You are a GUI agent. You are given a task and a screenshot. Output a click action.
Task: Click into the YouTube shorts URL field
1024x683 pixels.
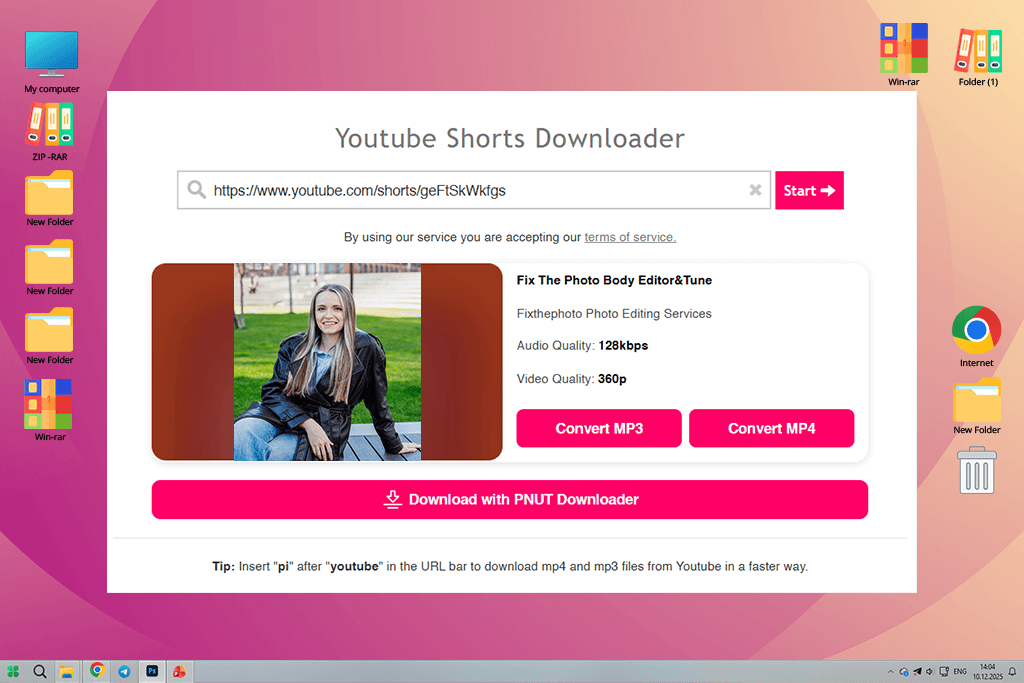(x=474, y=190)
